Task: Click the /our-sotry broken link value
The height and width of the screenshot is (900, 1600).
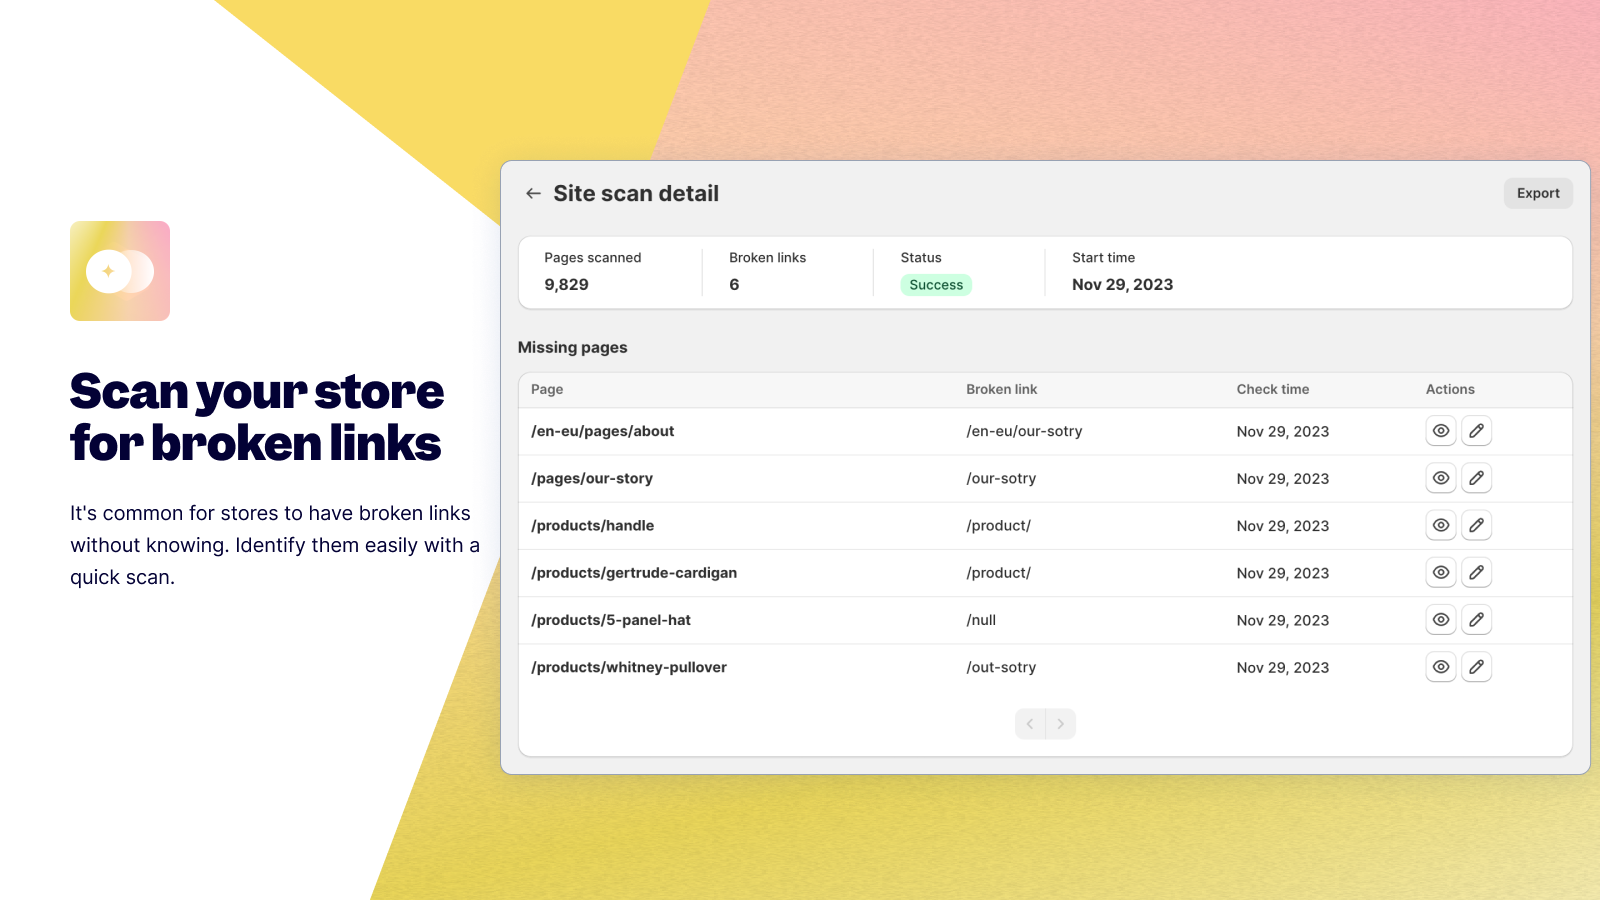Action: (x=1001, y=478)
